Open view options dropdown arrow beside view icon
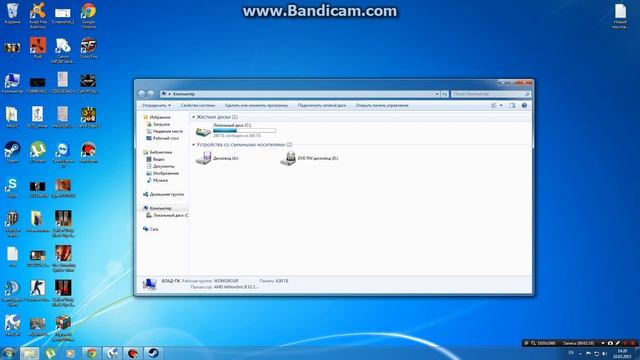640x360 pixels. click(501, 105)
